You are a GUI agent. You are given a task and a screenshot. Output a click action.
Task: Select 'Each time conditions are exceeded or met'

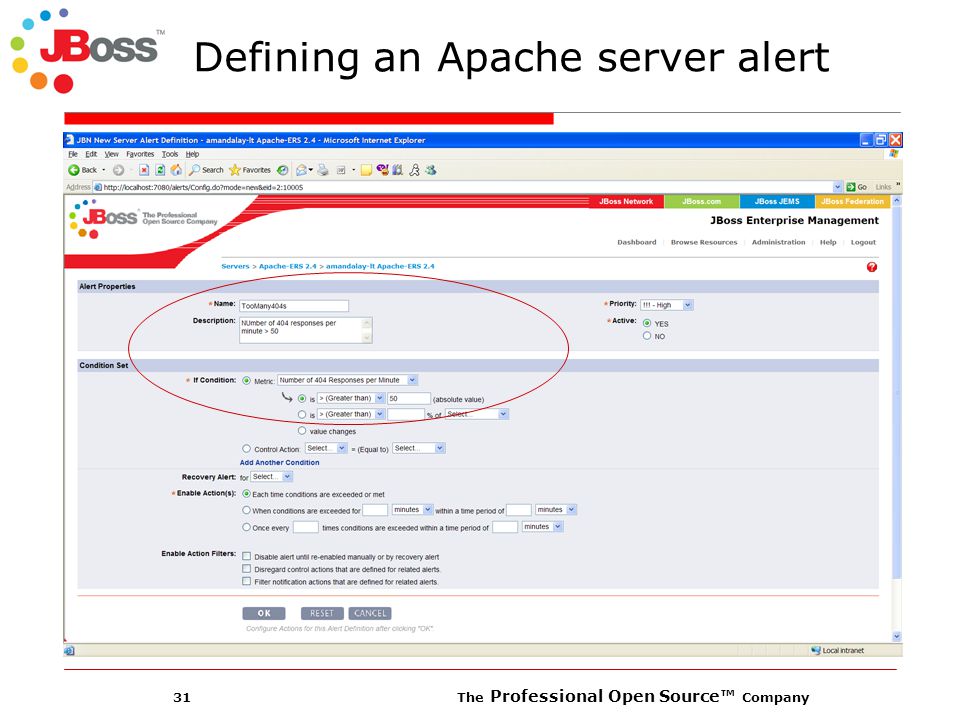pyautogui.click(x=247, y=493)
